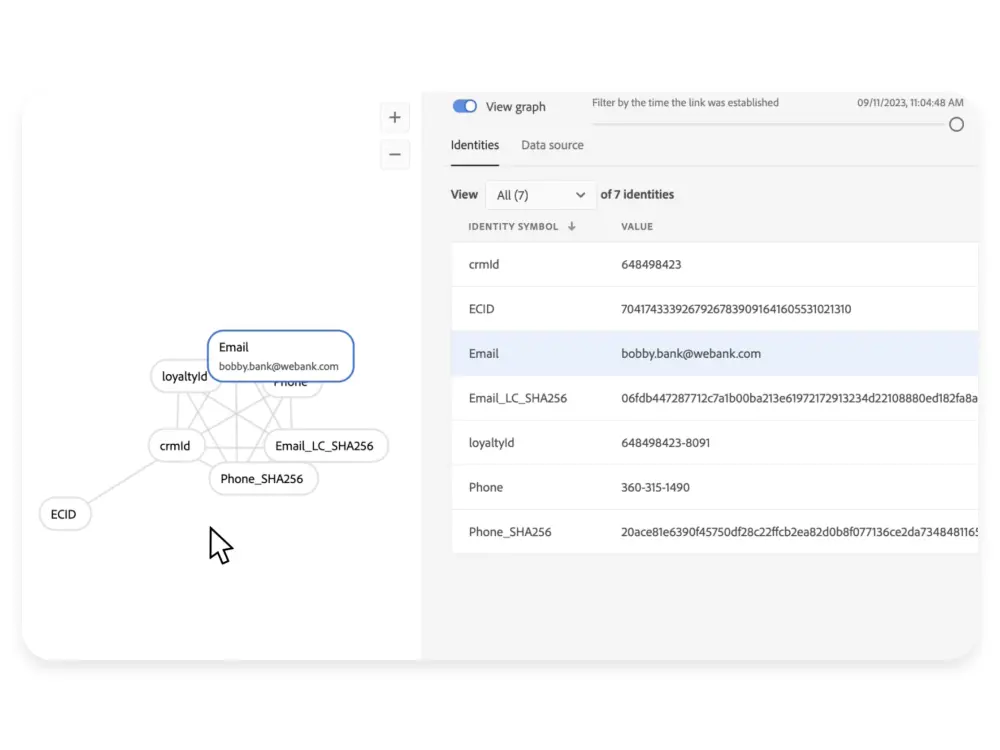The image size is (1000, 750).
Task: Select the highlighted Email graph node
Action: [x=279, y=356]
